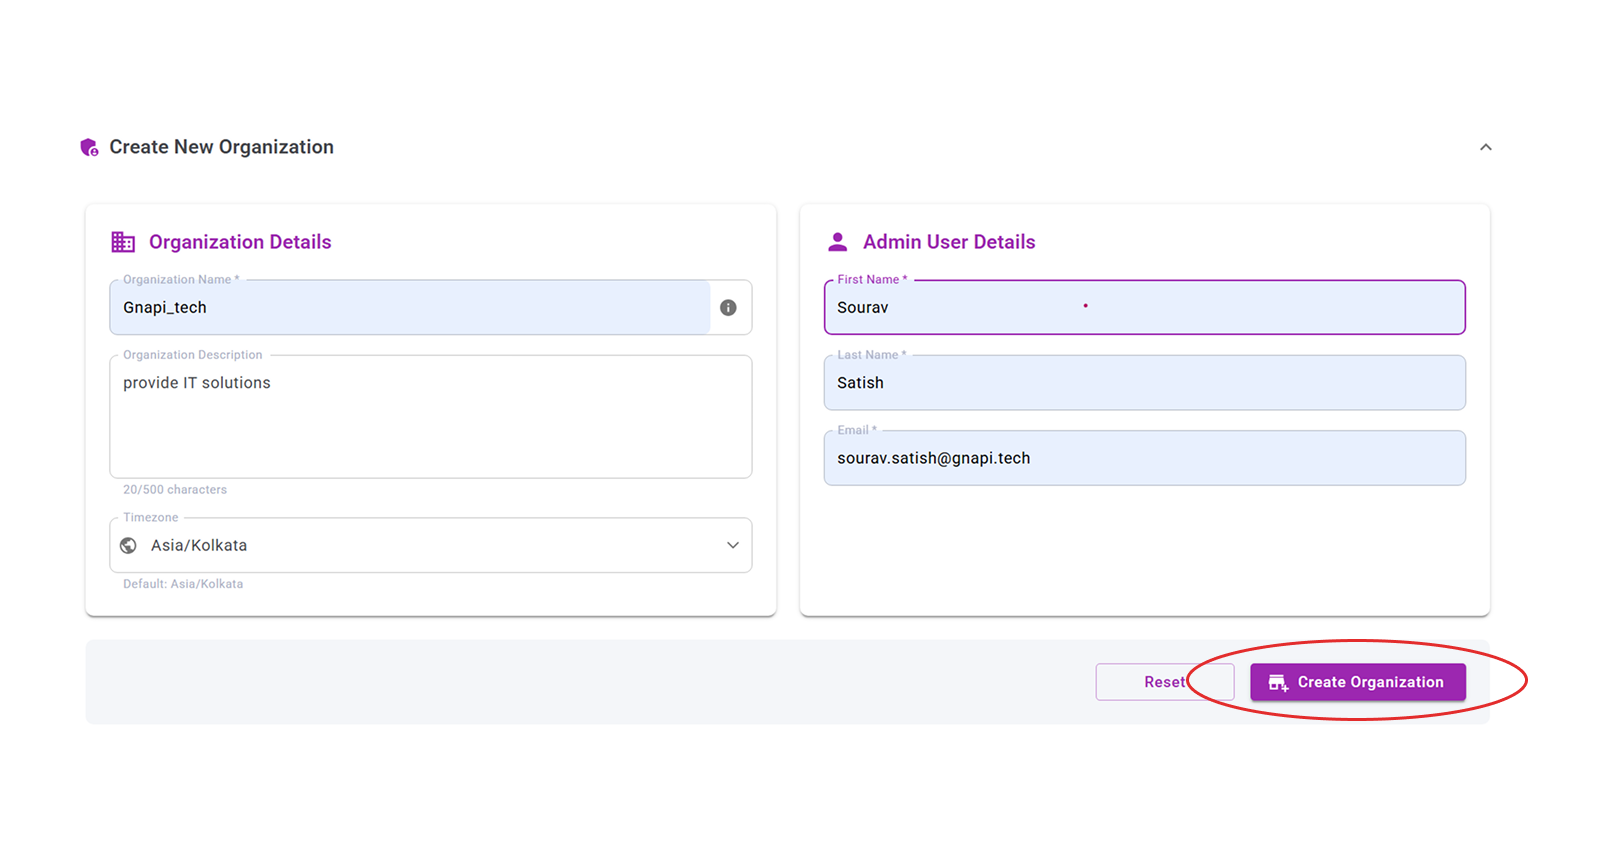1608x852 pixels.
Task: Click the Create New Organization panel title
Action: [221, 148]
